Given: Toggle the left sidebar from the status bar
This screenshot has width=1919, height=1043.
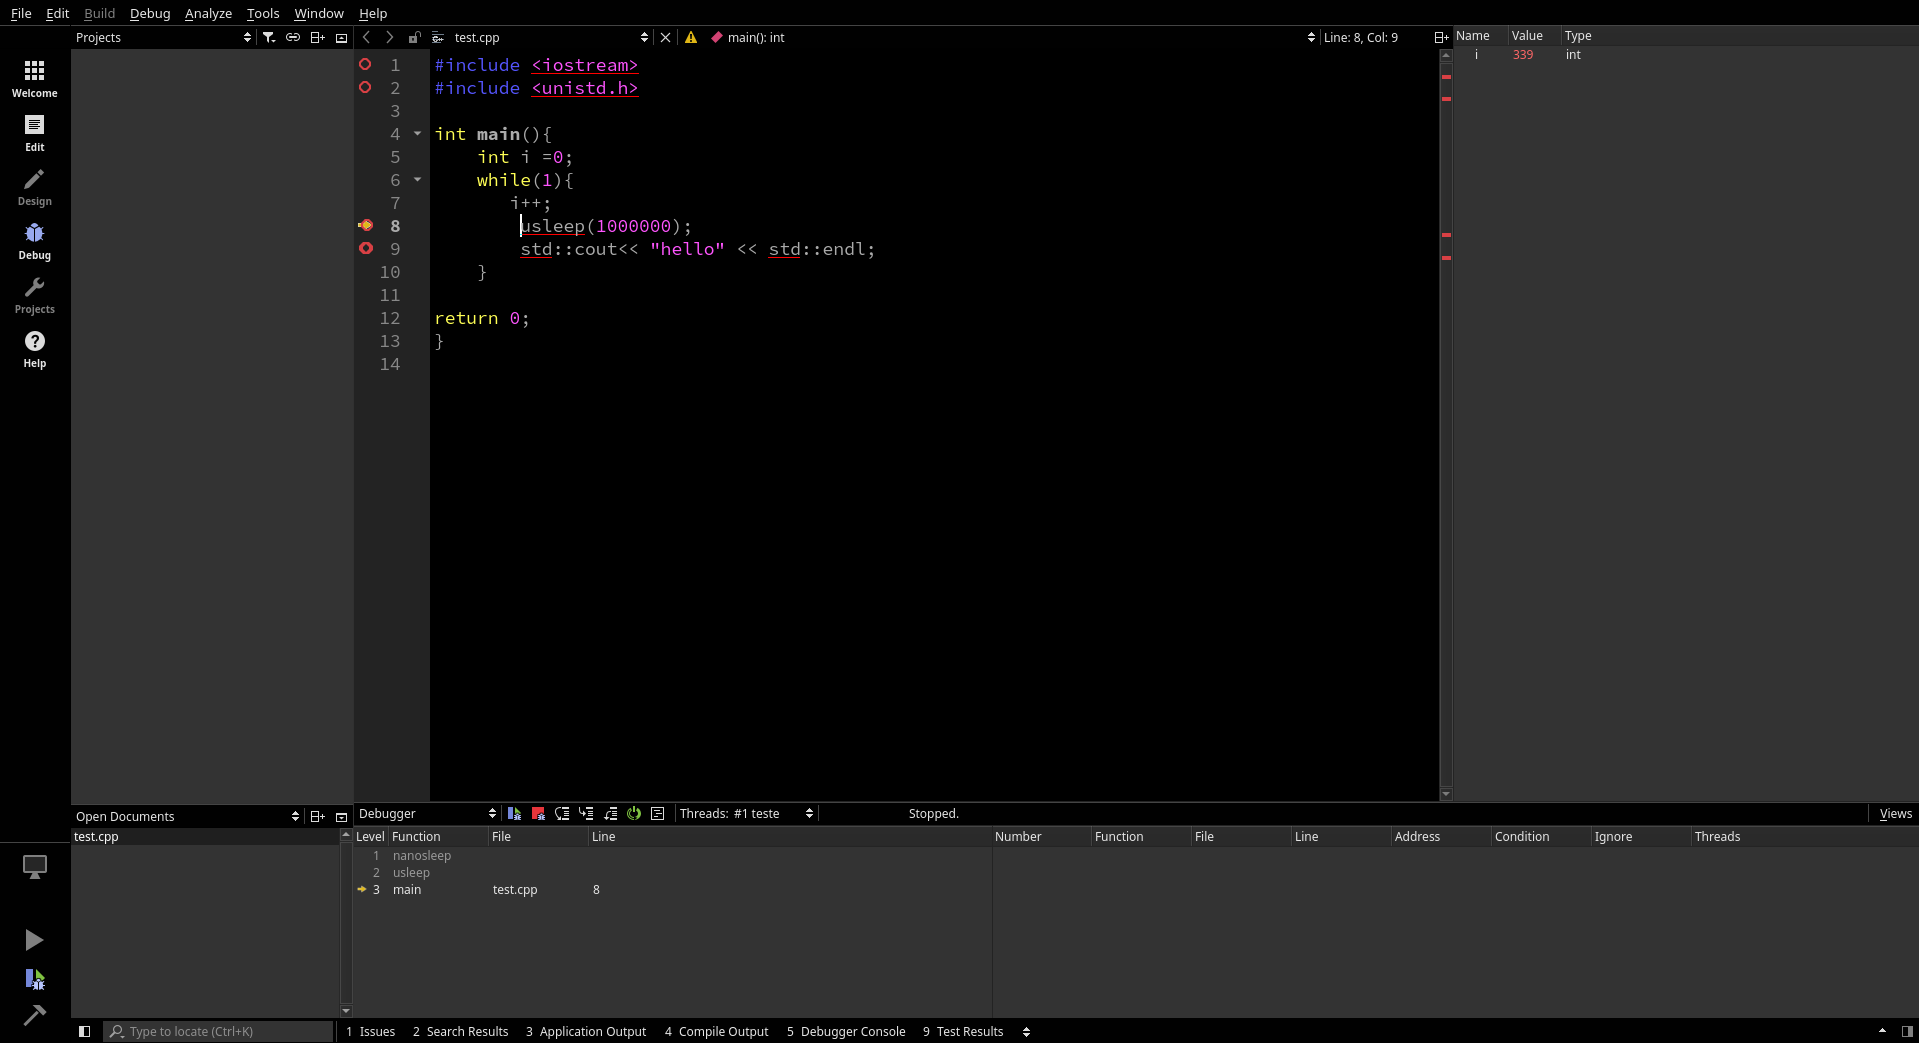Looking at the screenshot, I should pos(84,1031).
